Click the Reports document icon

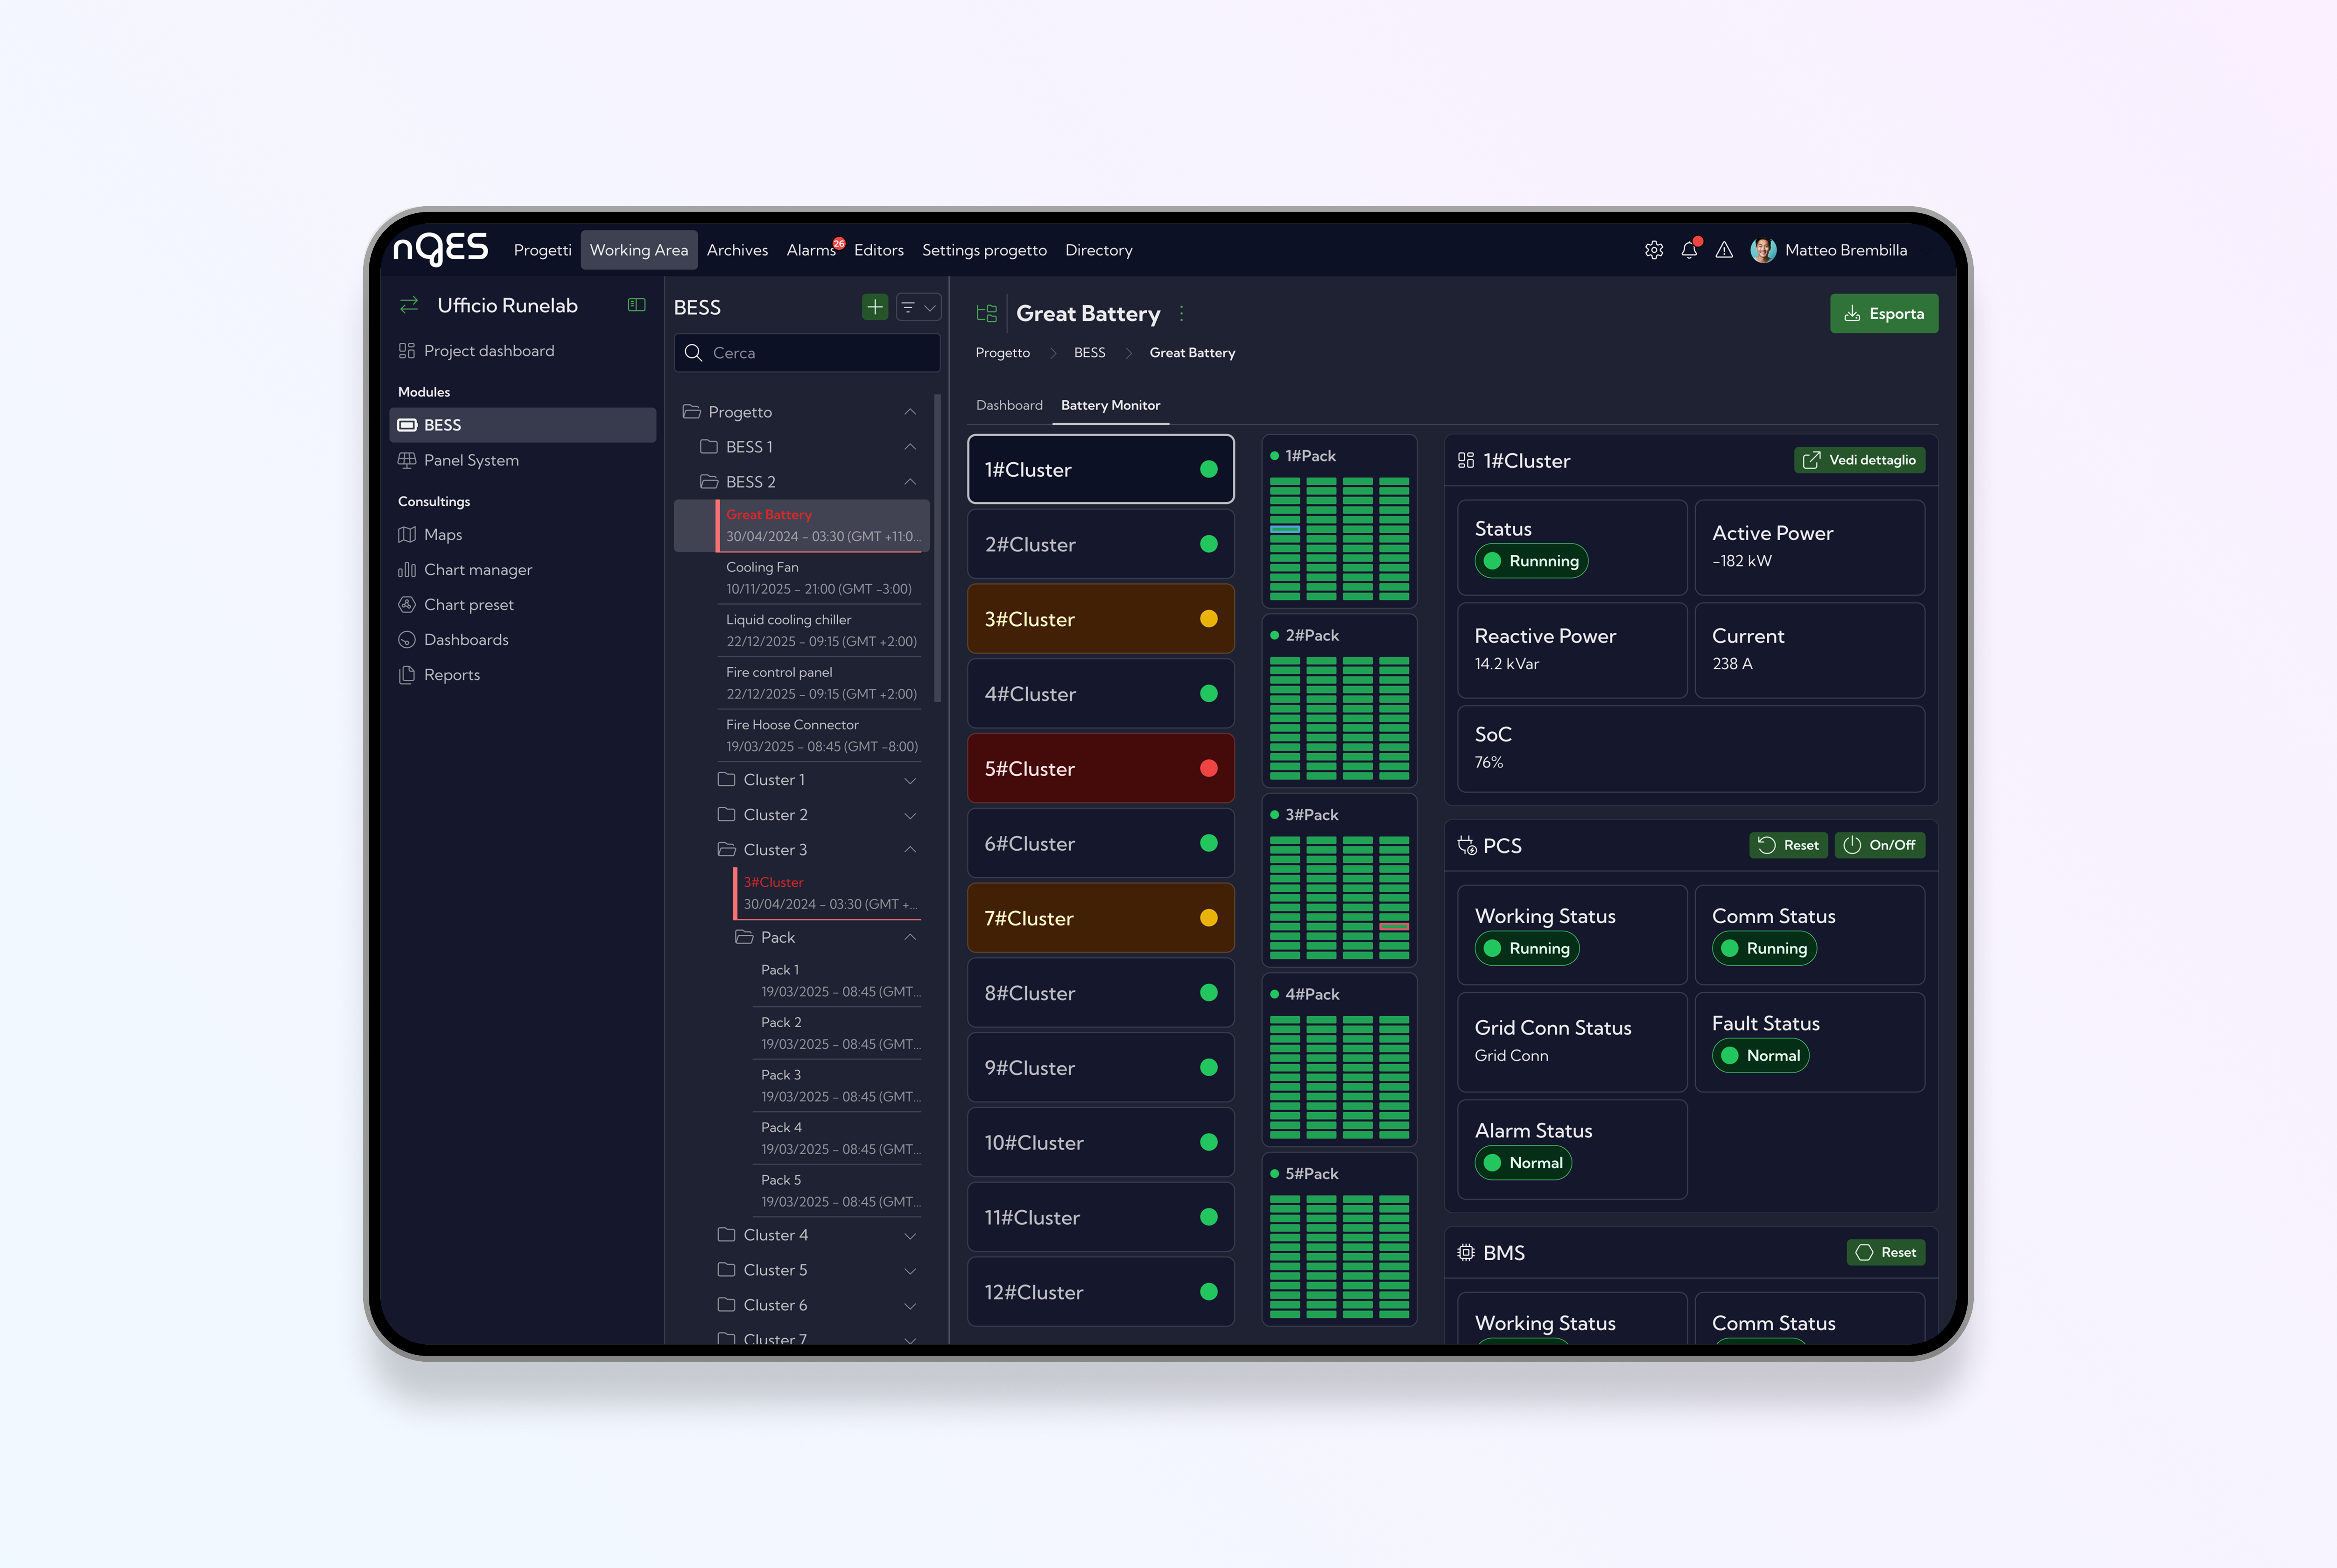(x=407, y=675)
